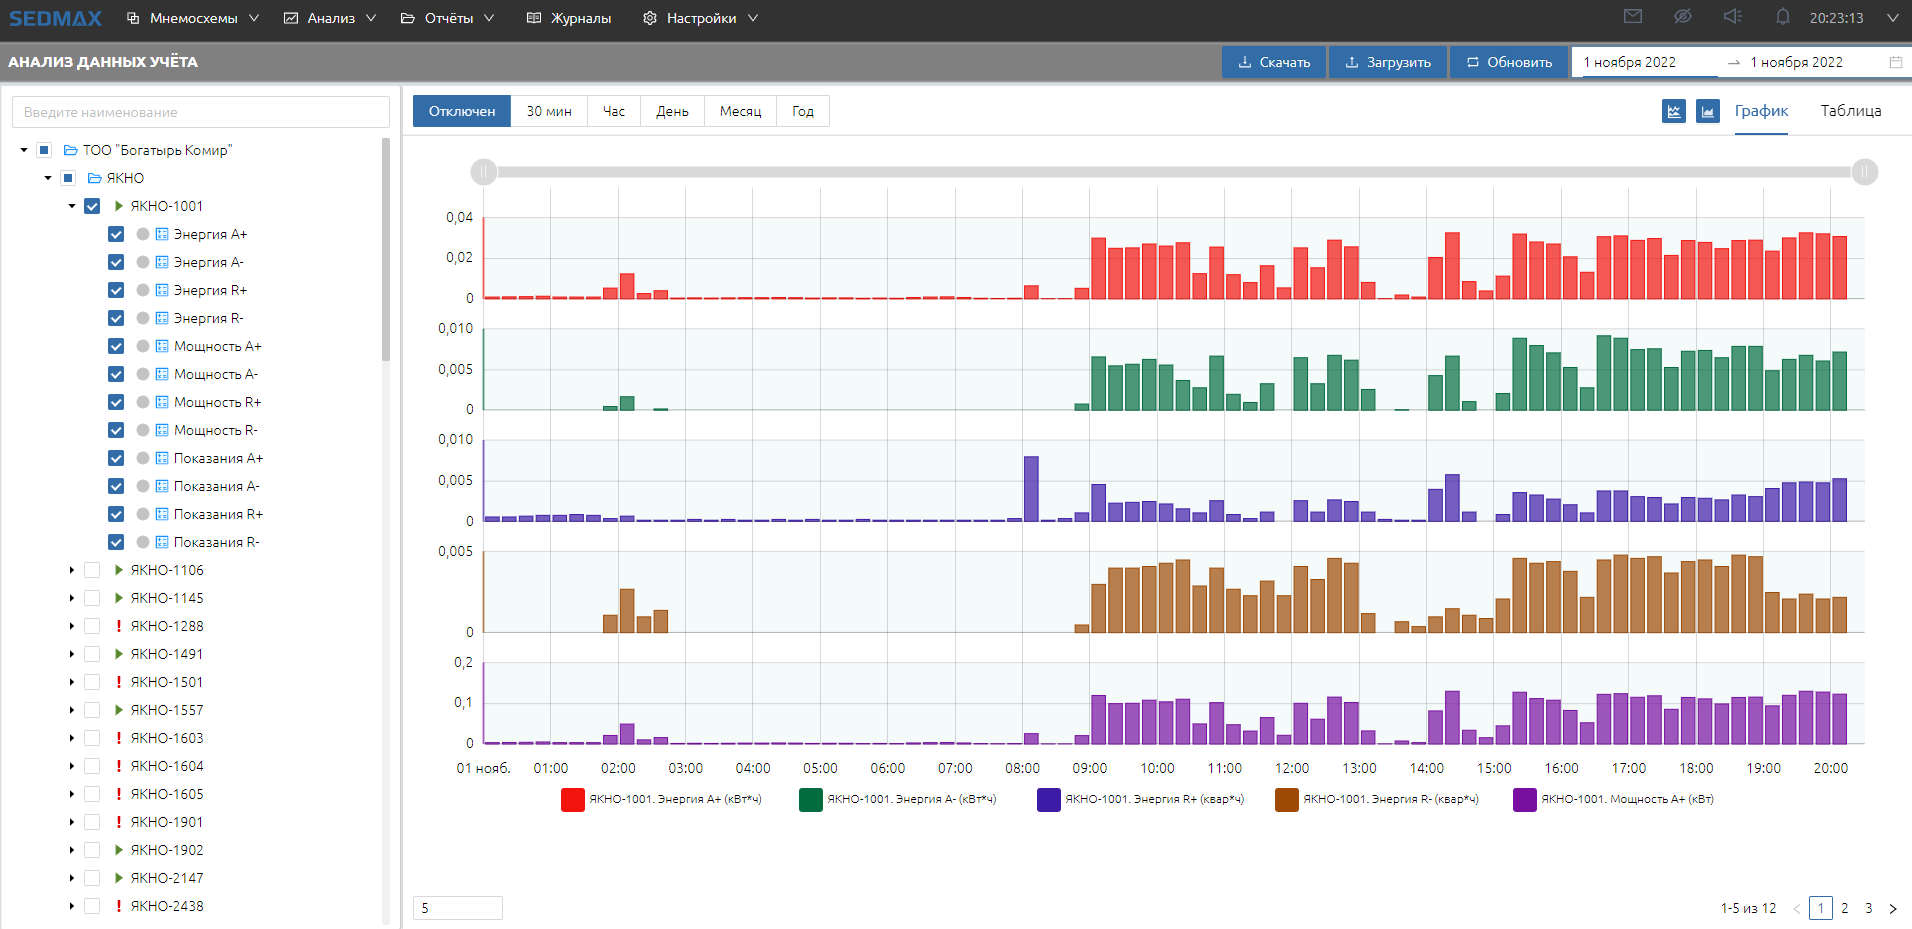
Task: Collapse the ЯКНО-1001 tree node
Action: pyautogui.click(x=72, y=206)
